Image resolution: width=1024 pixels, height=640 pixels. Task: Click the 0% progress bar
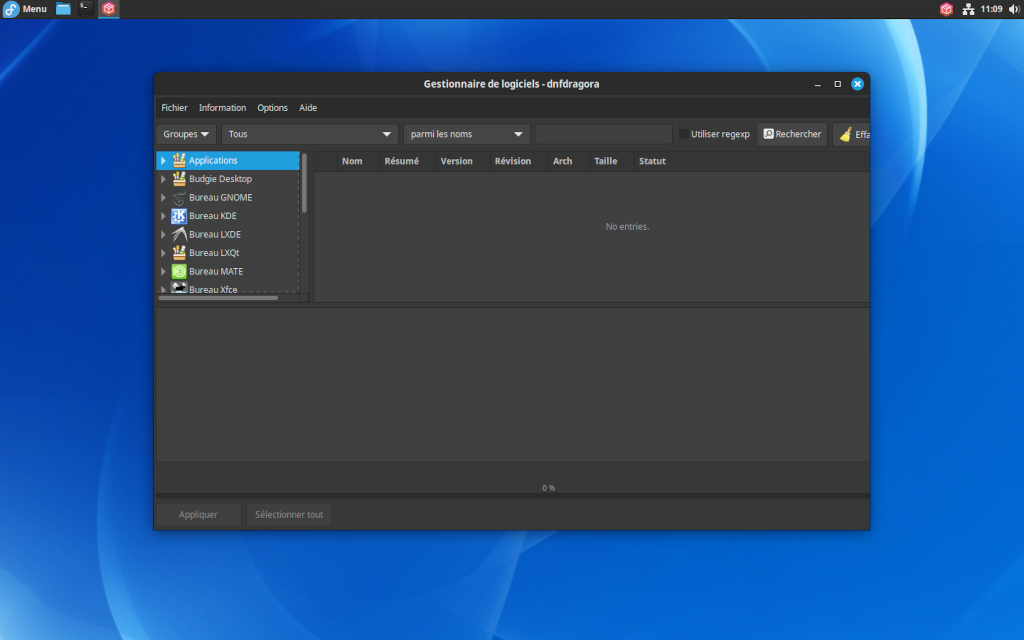click(x=548, y=487)
